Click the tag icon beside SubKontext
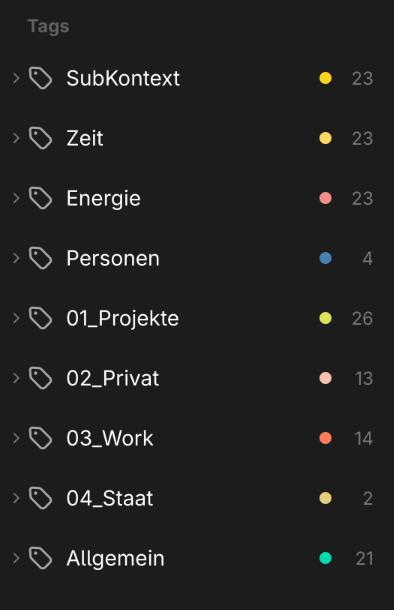The width and height of the screenshot is (394, 610). tap(40, 78)
